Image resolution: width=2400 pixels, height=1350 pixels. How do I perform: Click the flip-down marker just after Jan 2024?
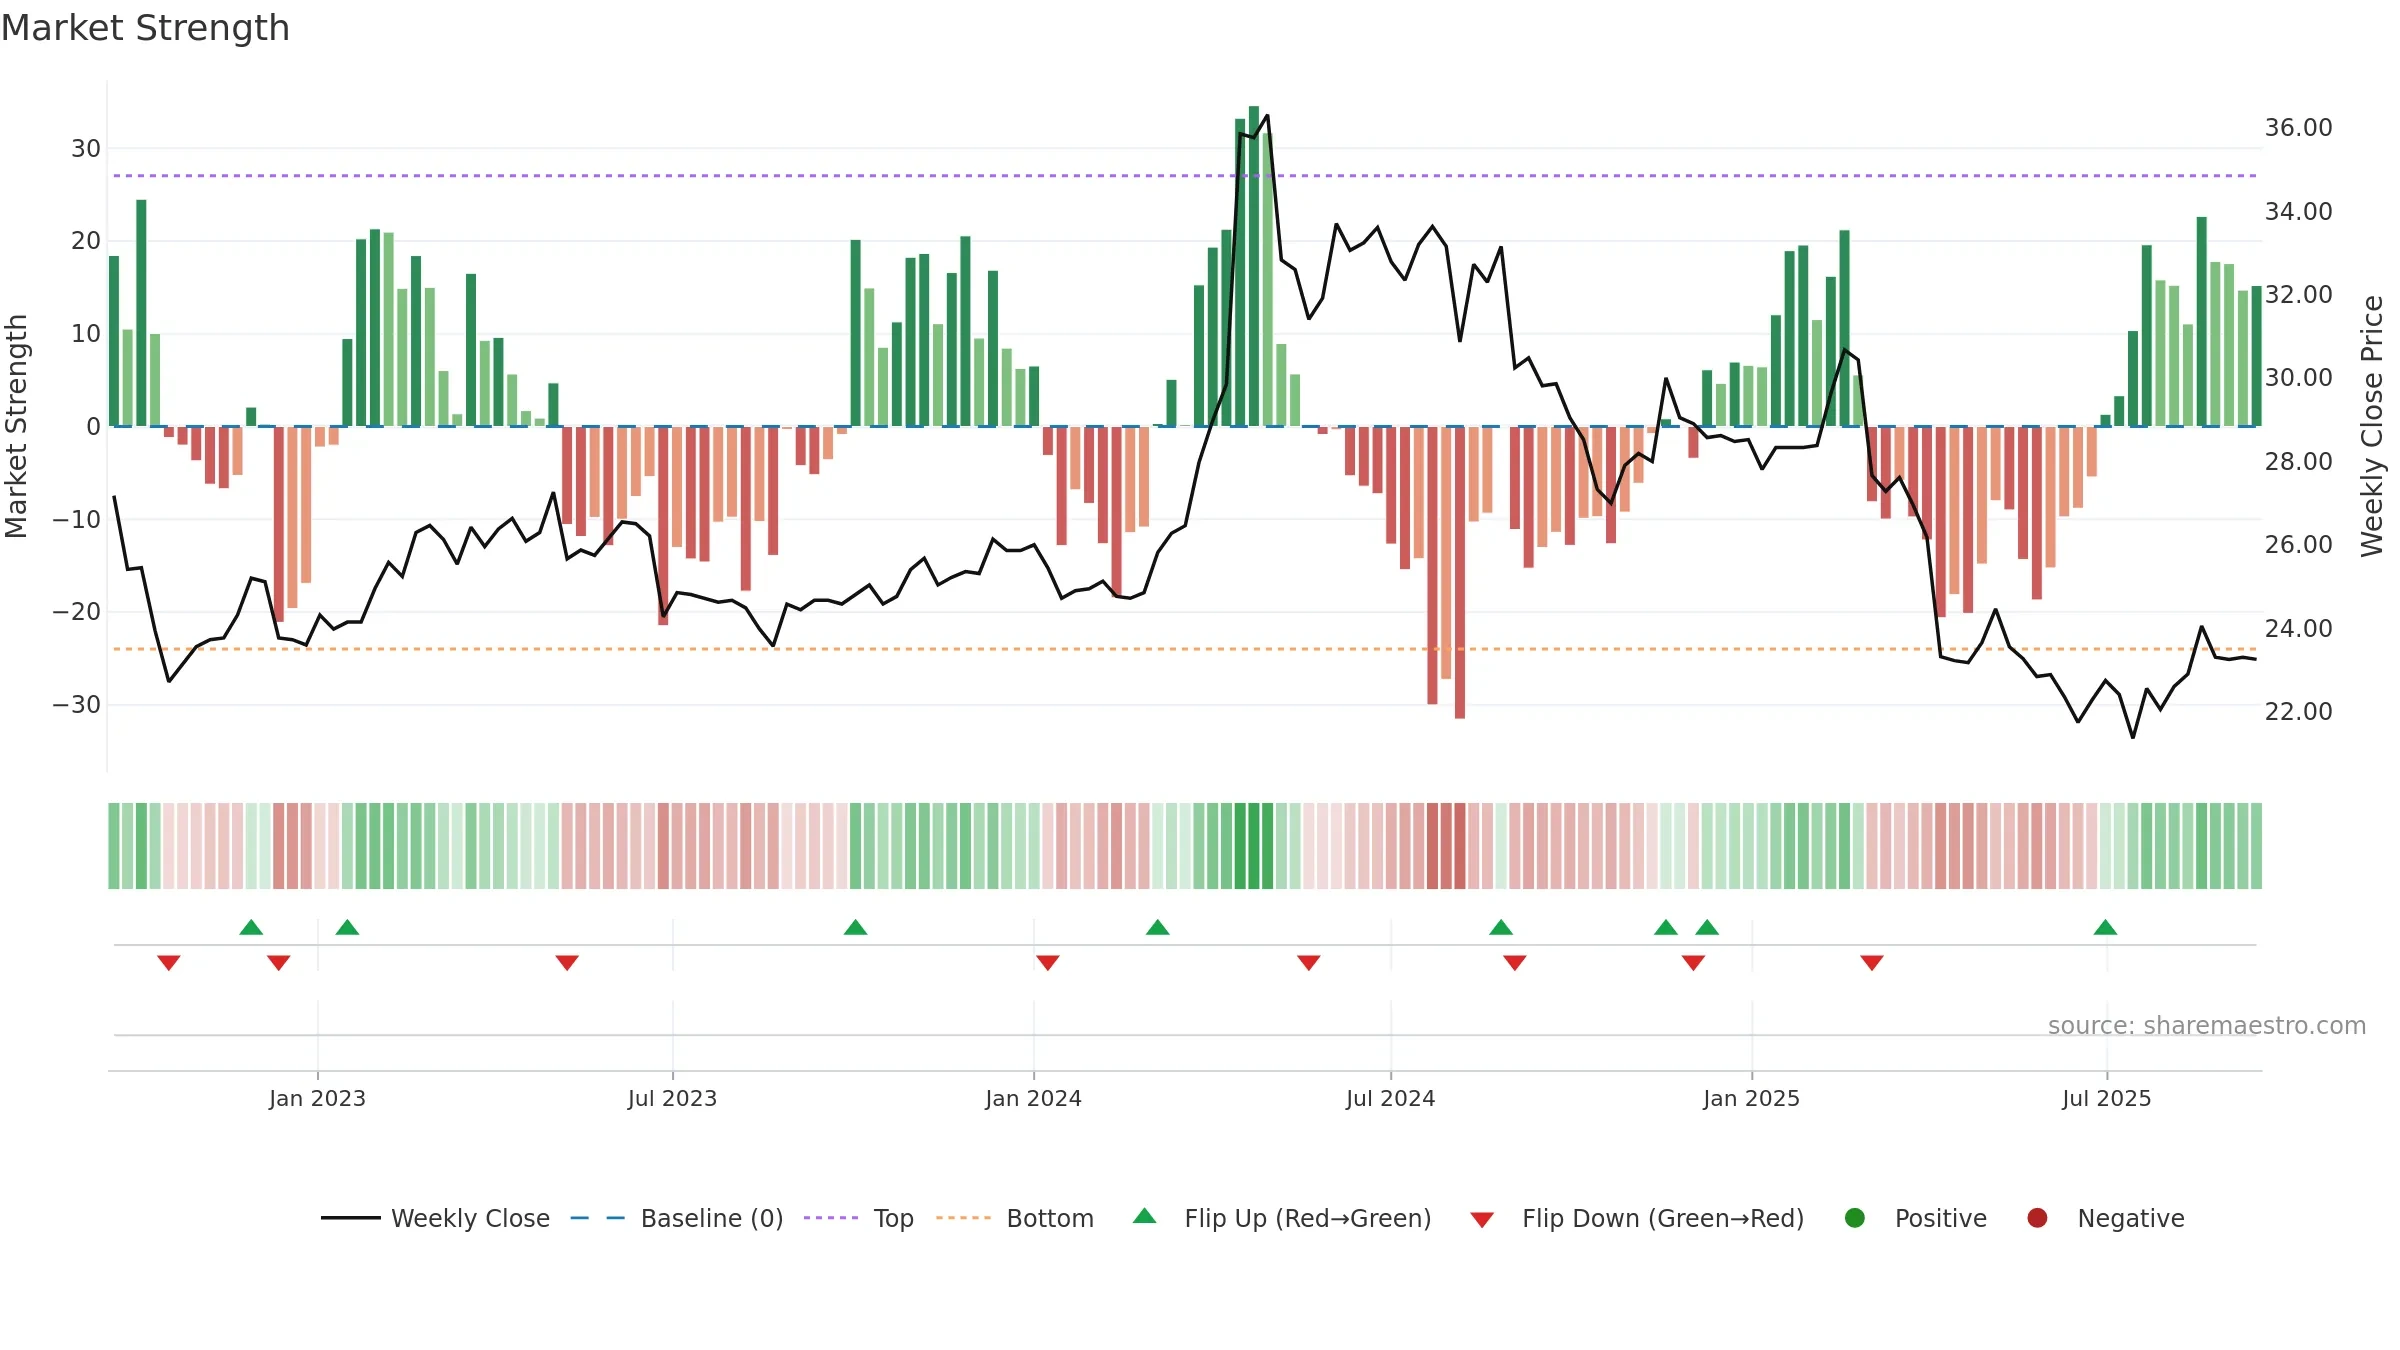coord(1048,963)
